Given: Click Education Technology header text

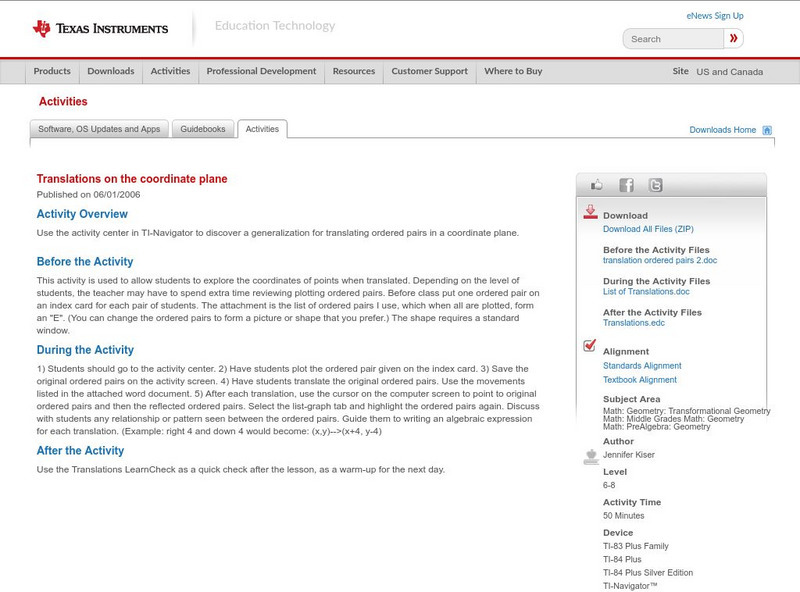Looking at the screenshot, I should pyautogui.click(x=275, y=26).
